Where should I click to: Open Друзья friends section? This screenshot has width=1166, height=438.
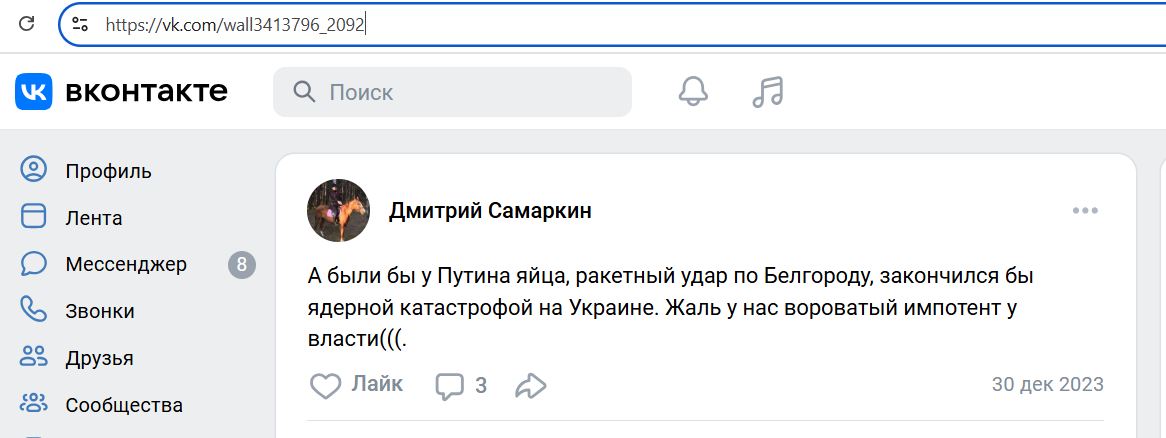99,358
